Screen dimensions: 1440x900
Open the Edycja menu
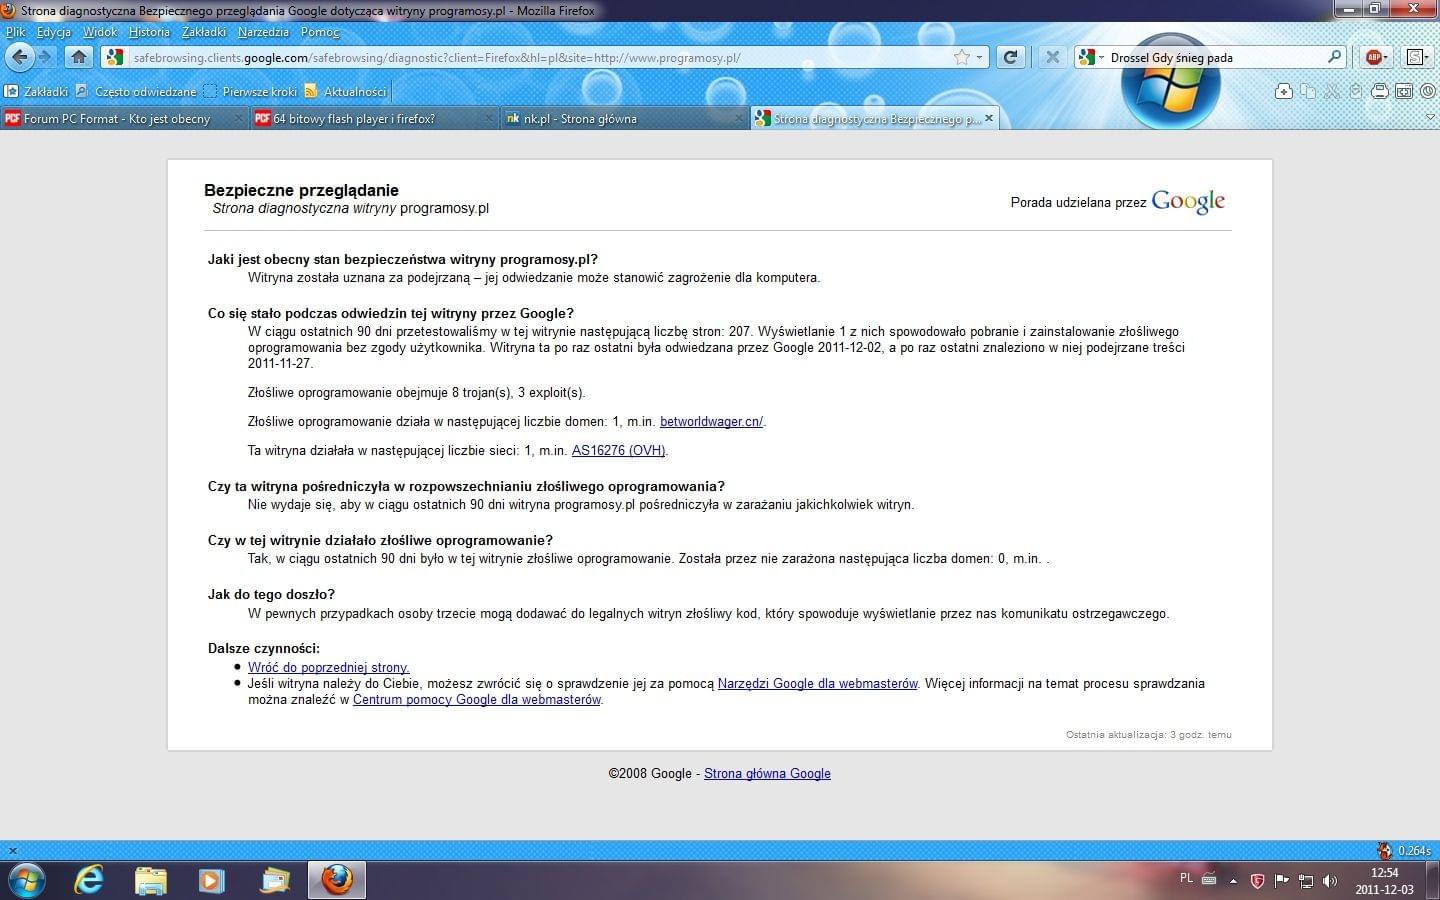[x=54, y=32]
